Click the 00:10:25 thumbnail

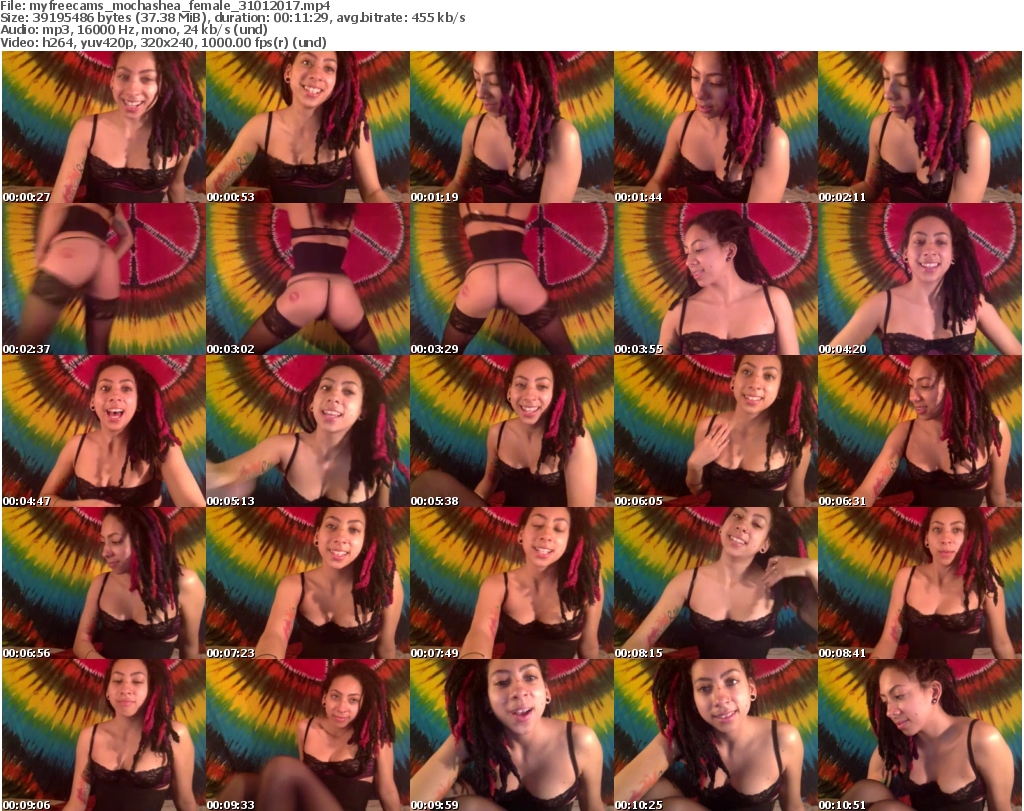(x=715, y=735)
